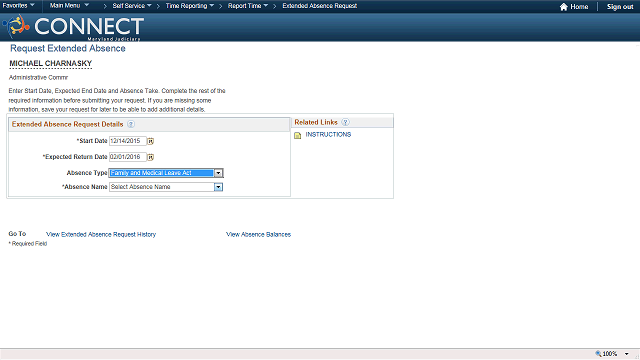The width and height of the screenshot is (640, 360).
Task: Open the Favorites menu
Action: pos(18,6)
